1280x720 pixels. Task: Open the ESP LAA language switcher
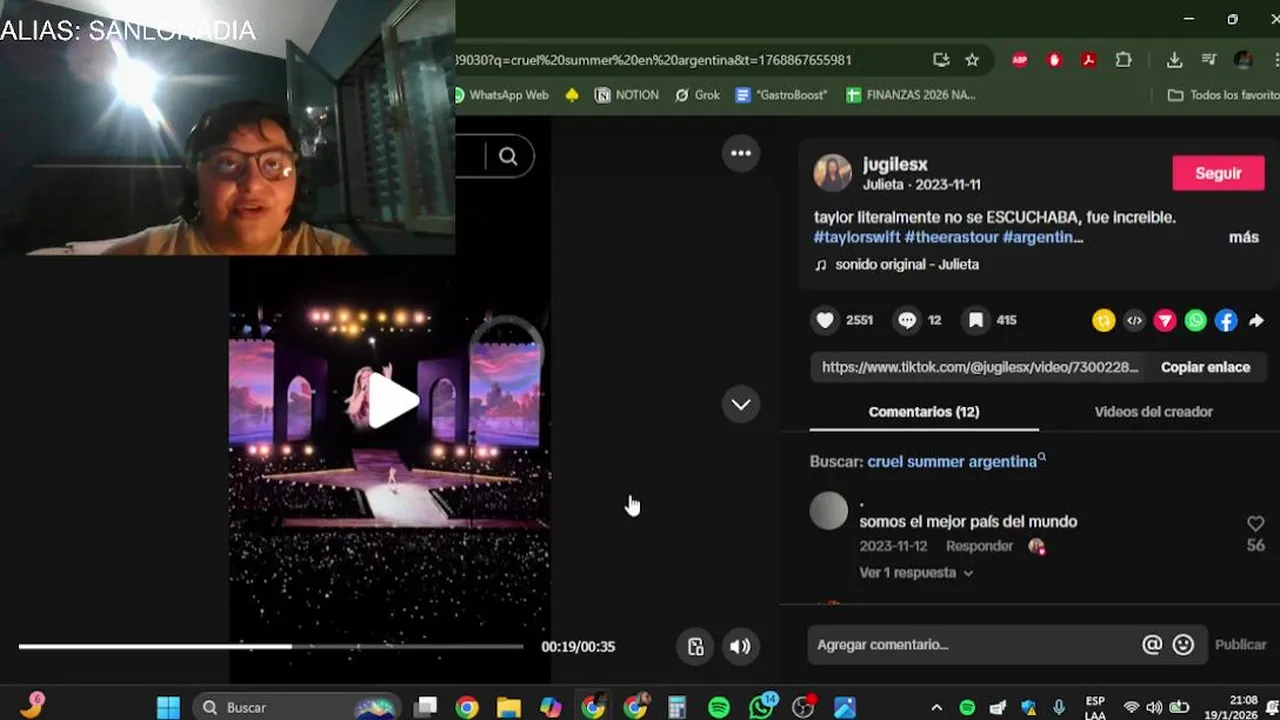click(x=1095, y=707)
